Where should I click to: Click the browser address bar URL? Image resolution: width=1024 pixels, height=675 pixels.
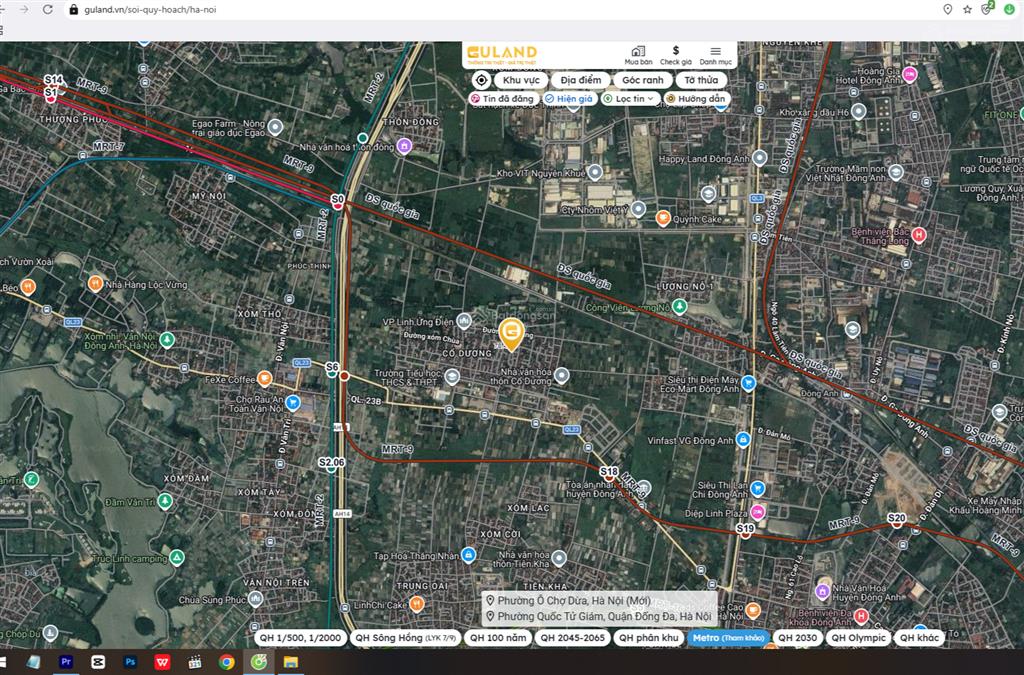pos(150,10)
